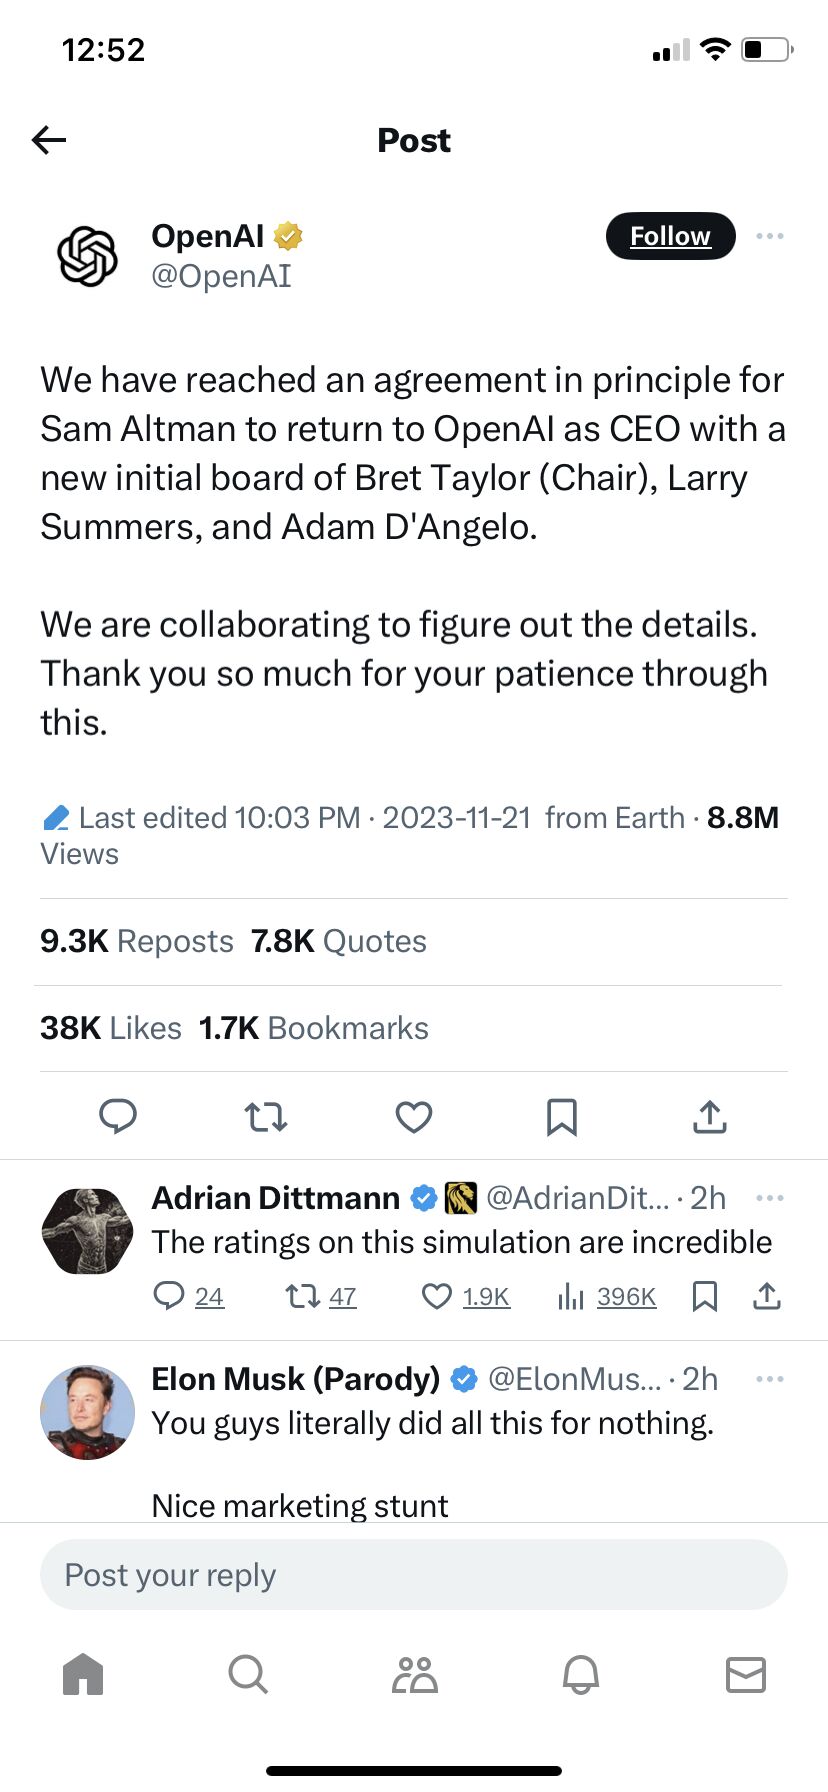
Task: Bookmark the OpenAI post
Action: (562, 1117)
